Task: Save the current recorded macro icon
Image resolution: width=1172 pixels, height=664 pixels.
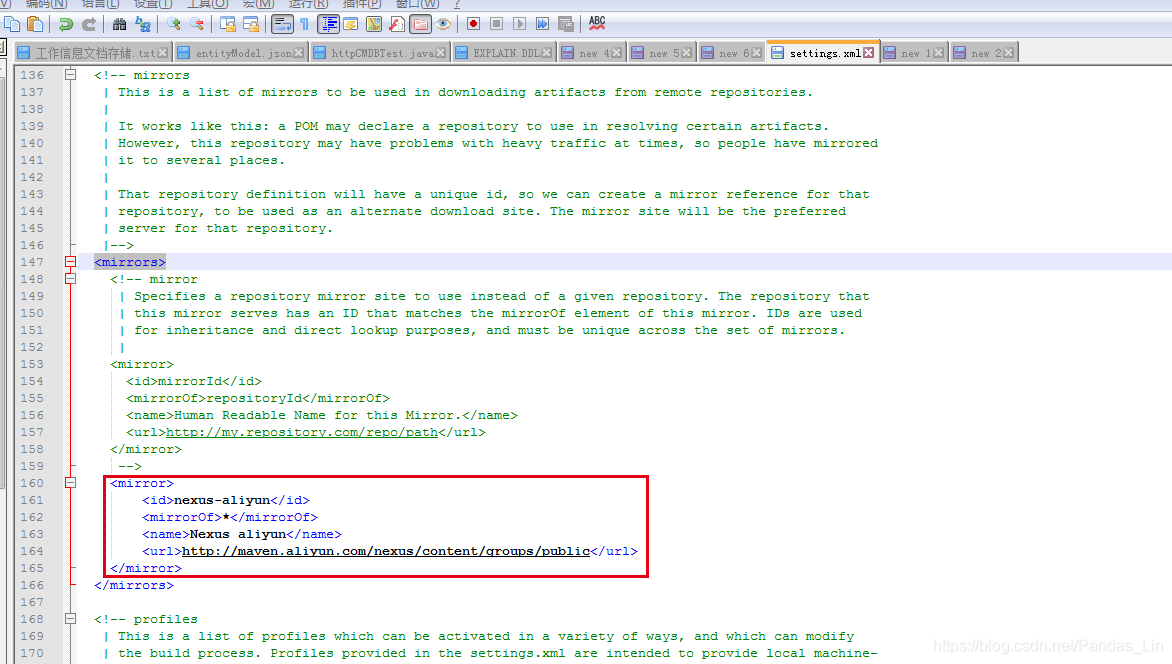Action: (x=566, y=24)
